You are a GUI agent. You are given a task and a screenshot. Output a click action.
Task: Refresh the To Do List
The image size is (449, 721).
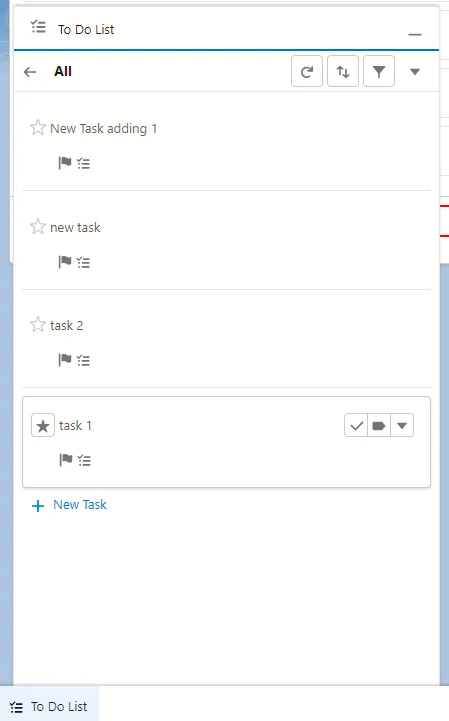point(307,71)
